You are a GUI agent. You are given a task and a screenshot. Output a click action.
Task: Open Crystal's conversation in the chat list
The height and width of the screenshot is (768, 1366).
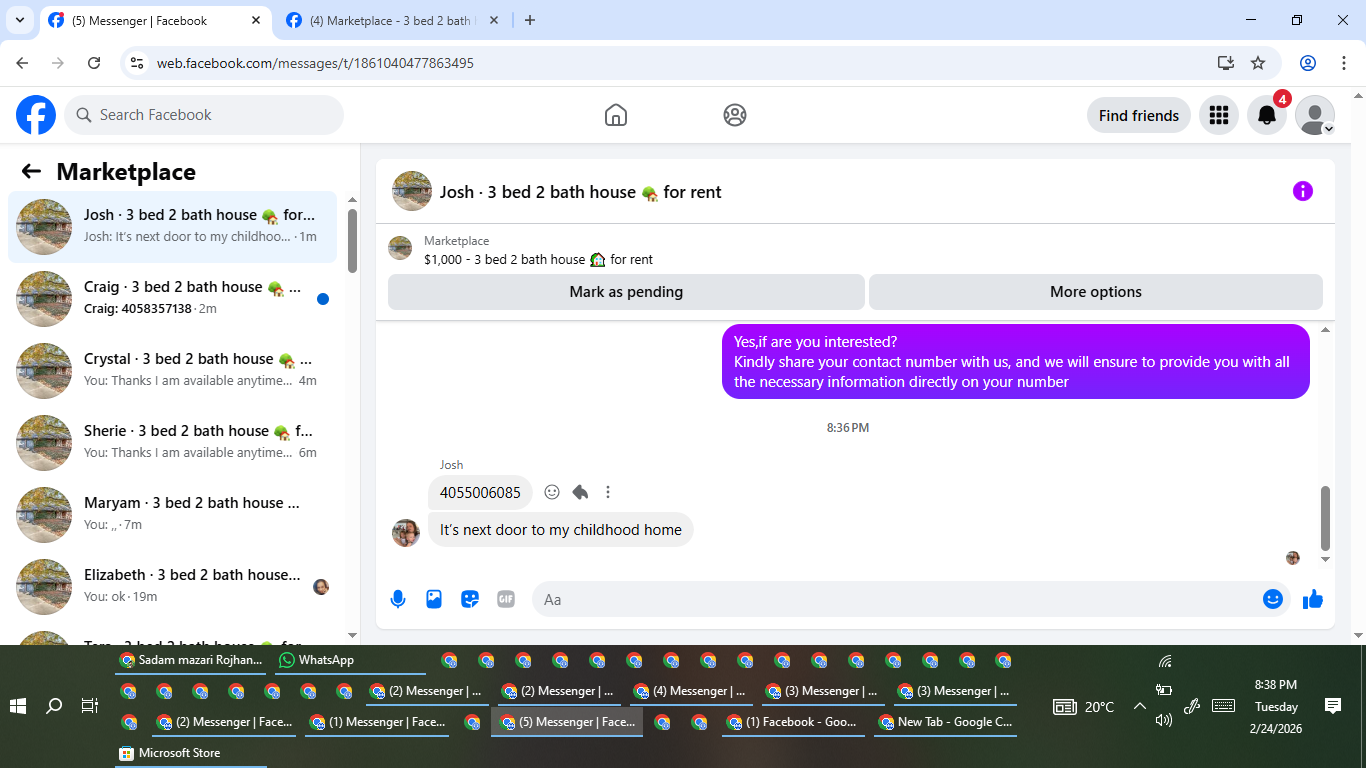[173, 370]
